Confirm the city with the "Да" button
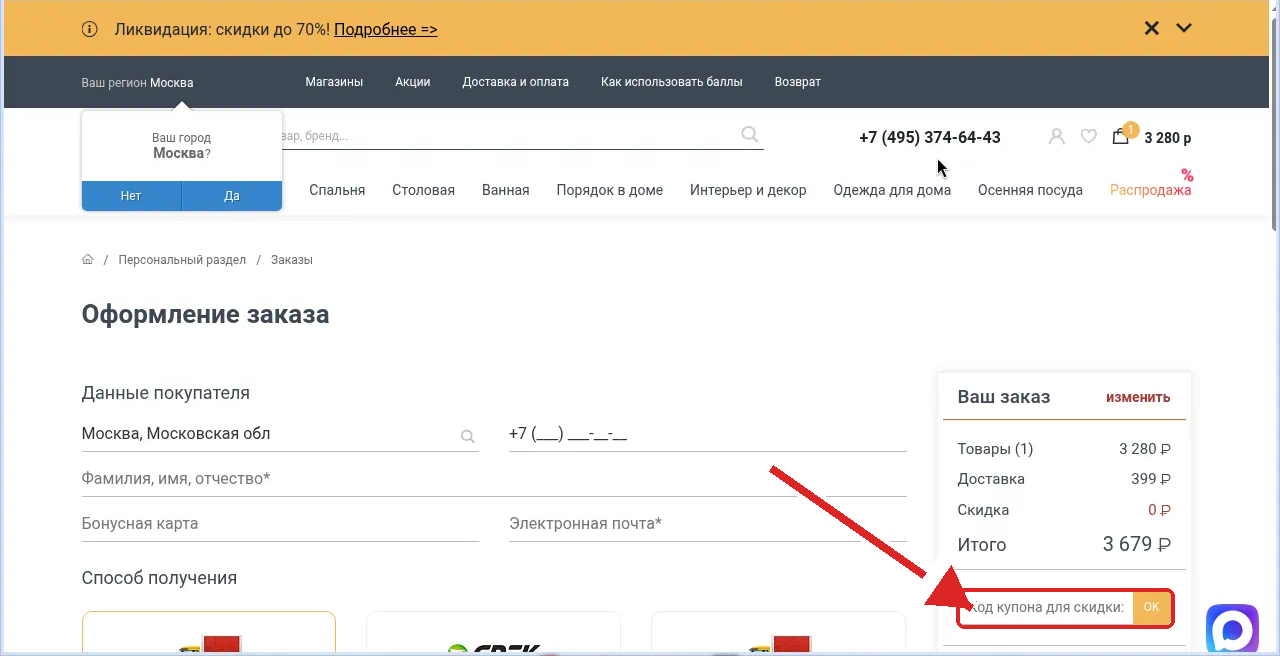The height and width of the screenshot is (656, 1280). pos(232,196)
